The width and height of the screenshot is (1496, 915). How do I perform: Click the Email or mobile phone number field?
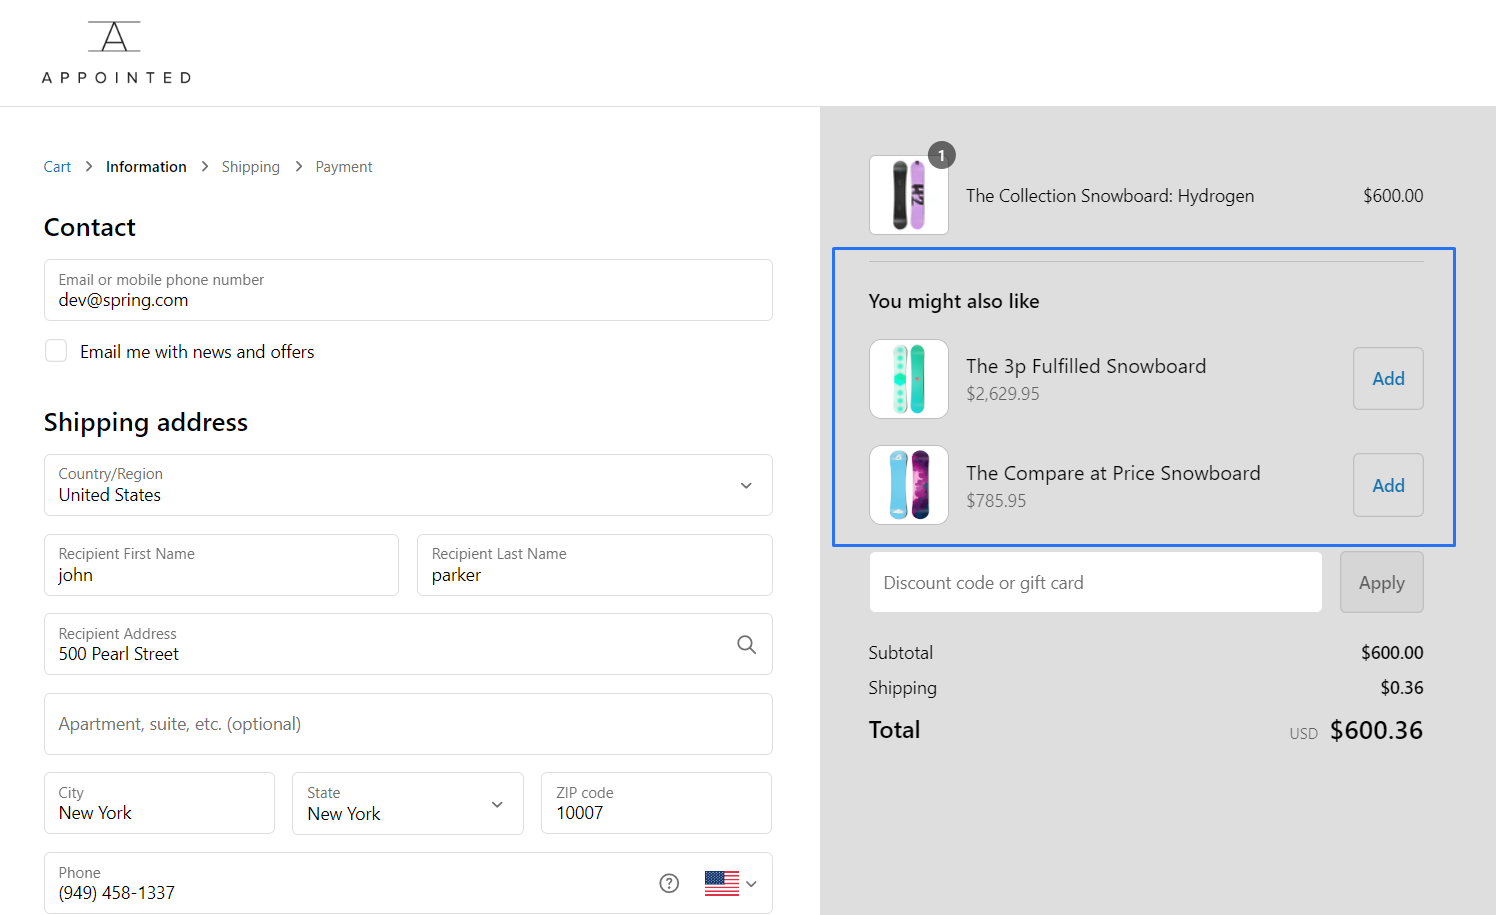408,290
